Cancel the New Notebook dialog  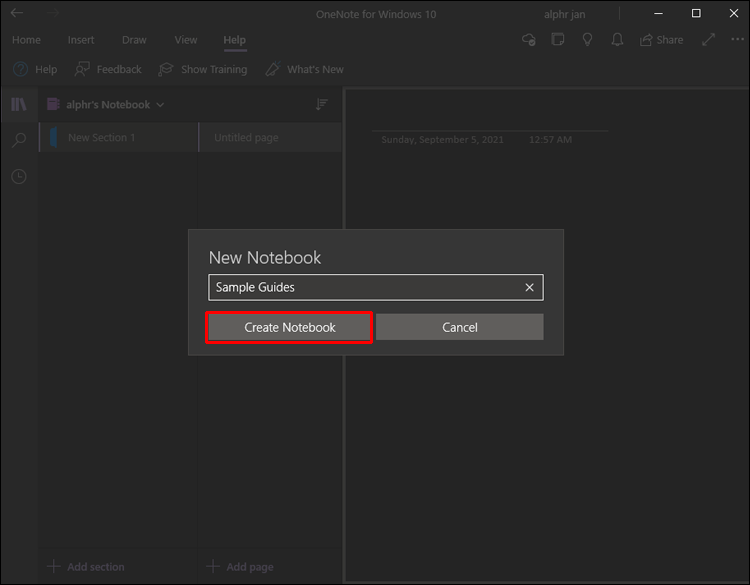tap(460, 327)
